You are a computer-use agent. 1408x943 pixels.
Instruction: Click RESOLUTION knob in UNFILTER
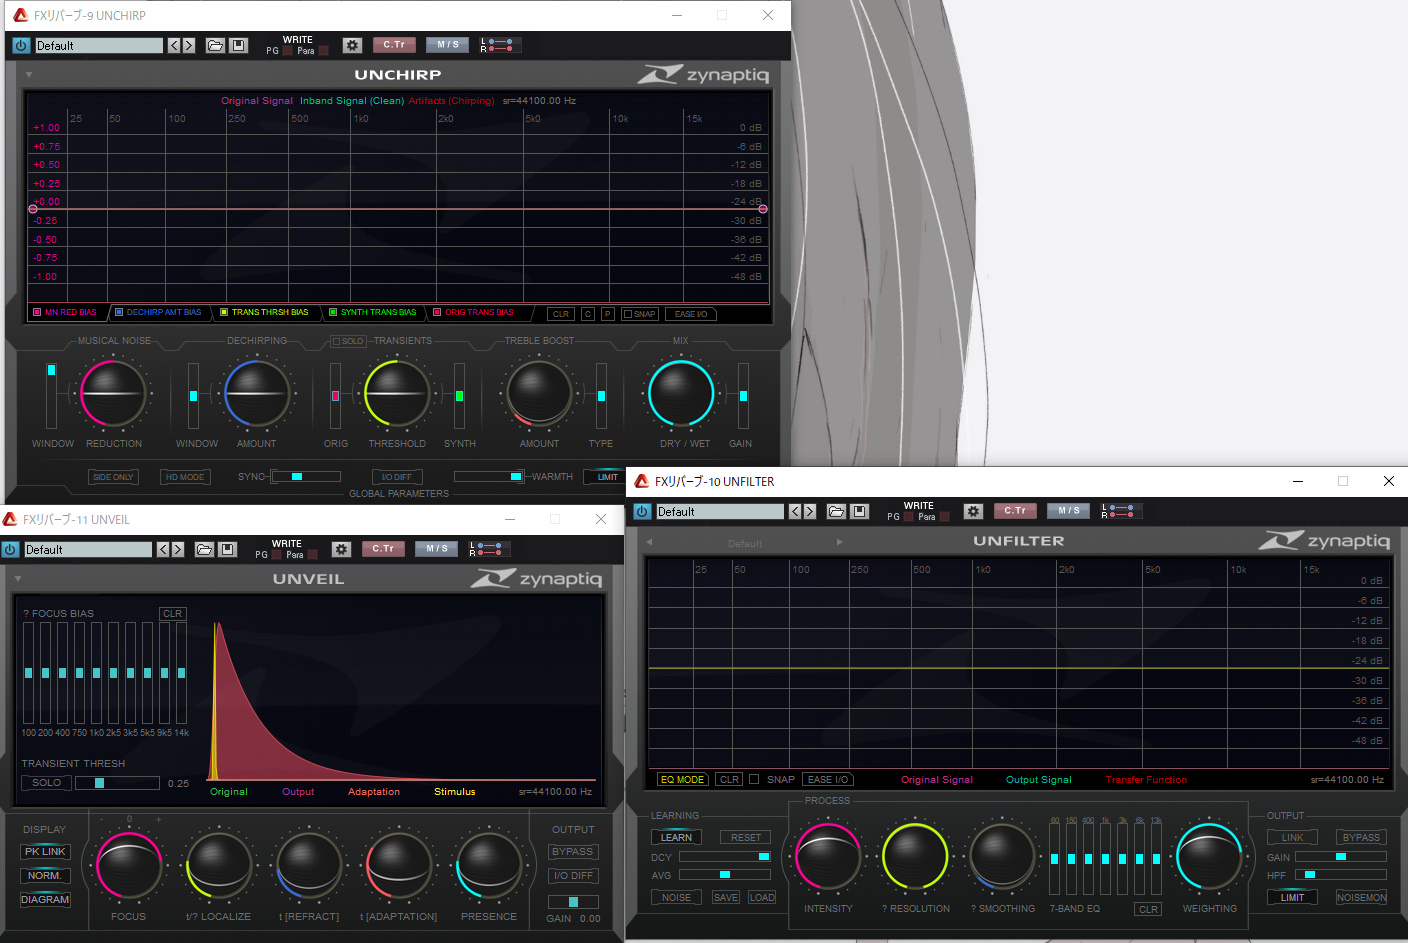click(x=915, y=857)
